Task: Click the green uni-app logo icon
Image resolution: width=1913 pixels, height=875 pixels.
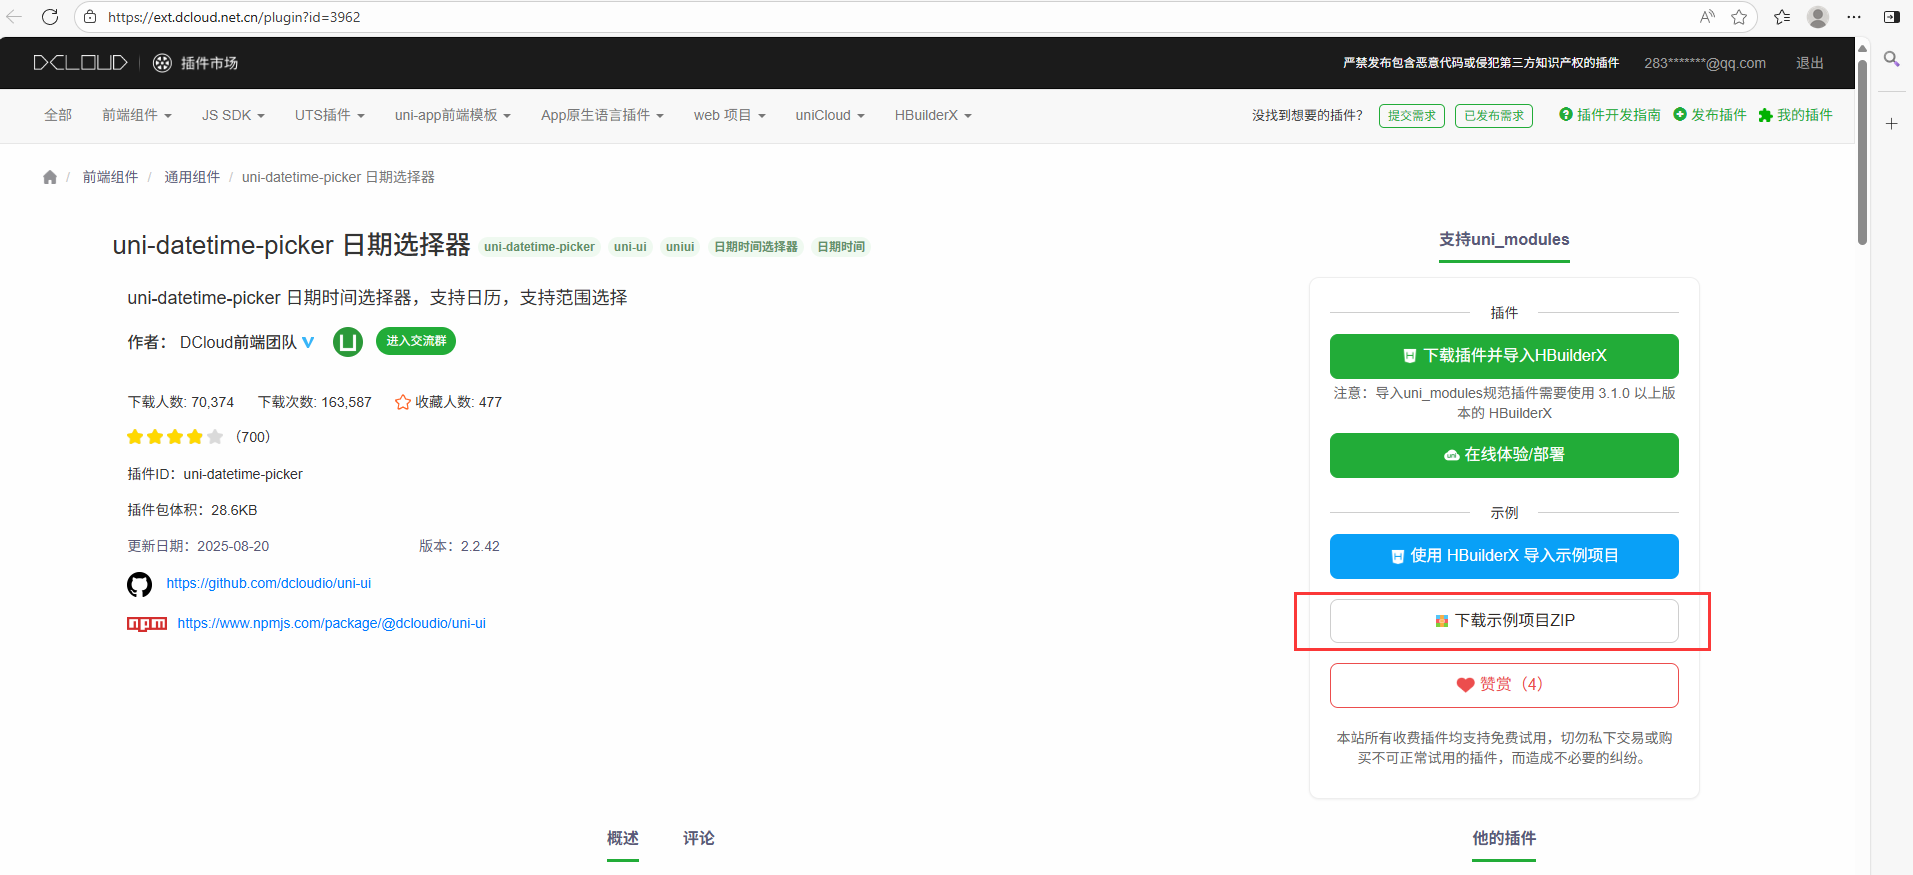Action: [x=348, y=342]
